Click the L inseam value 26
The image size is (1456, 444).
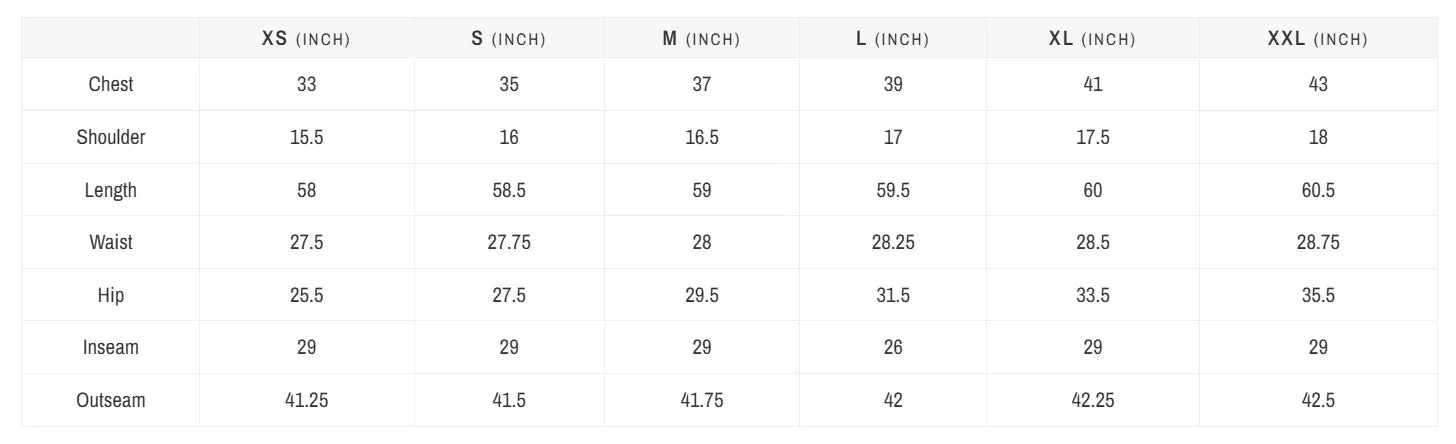tap(893, 347)
